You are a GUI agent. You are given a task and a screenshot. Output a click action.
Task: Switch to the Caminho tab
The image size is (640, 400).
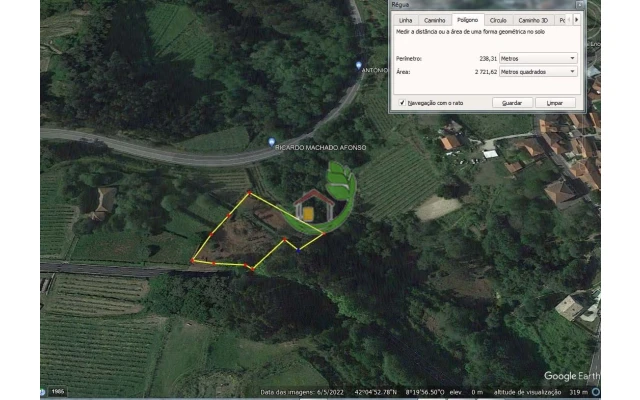434,20
